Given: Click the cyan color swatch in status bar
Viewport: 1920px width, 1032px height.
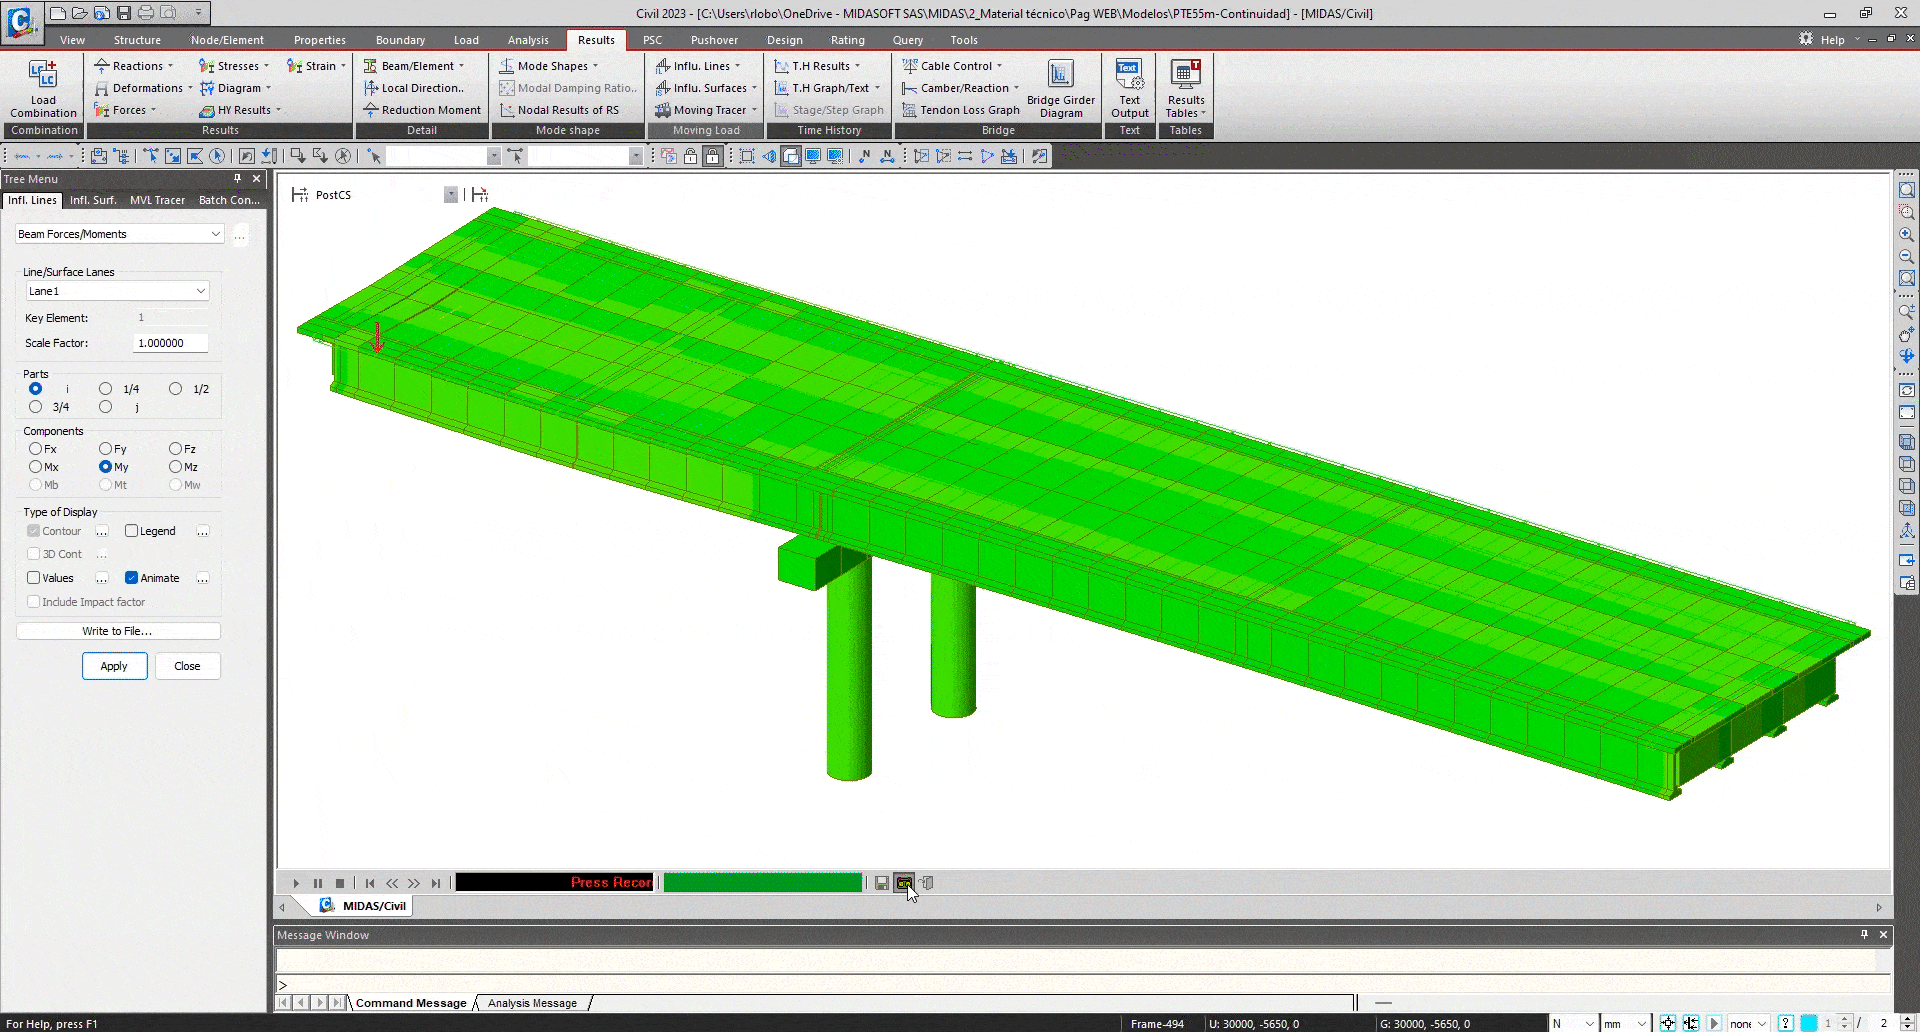Looking at the screenshot, I should tap(1808, 1023).
